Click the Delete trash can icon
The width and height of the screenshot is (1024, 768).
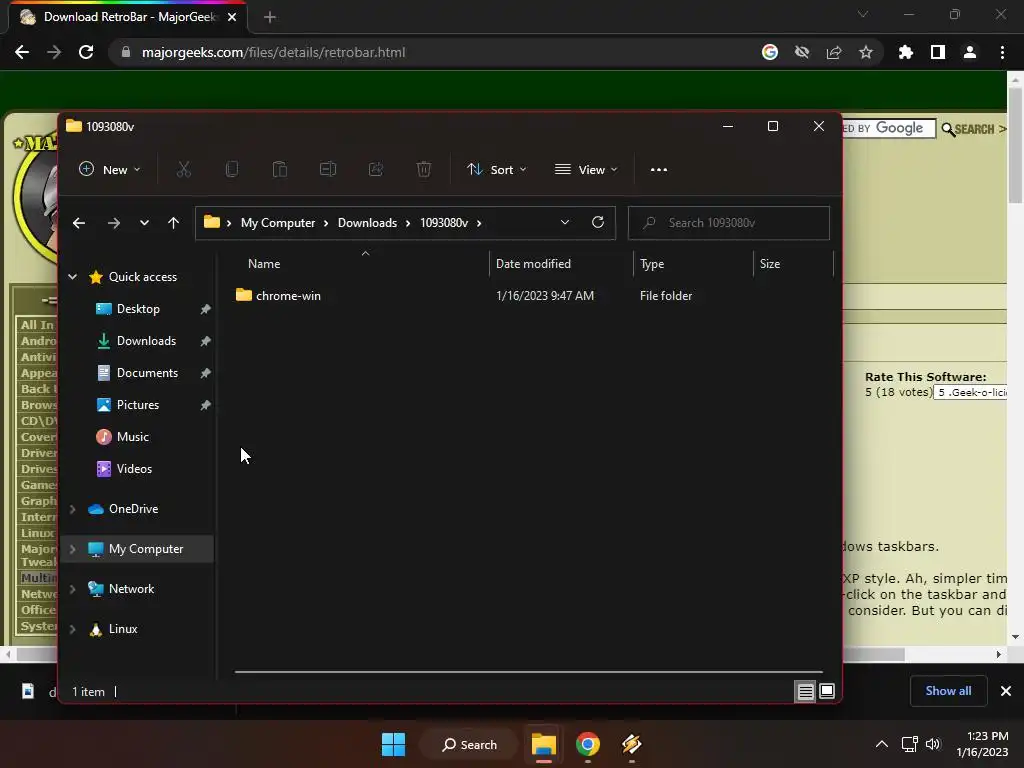click(x=424, y=170)
